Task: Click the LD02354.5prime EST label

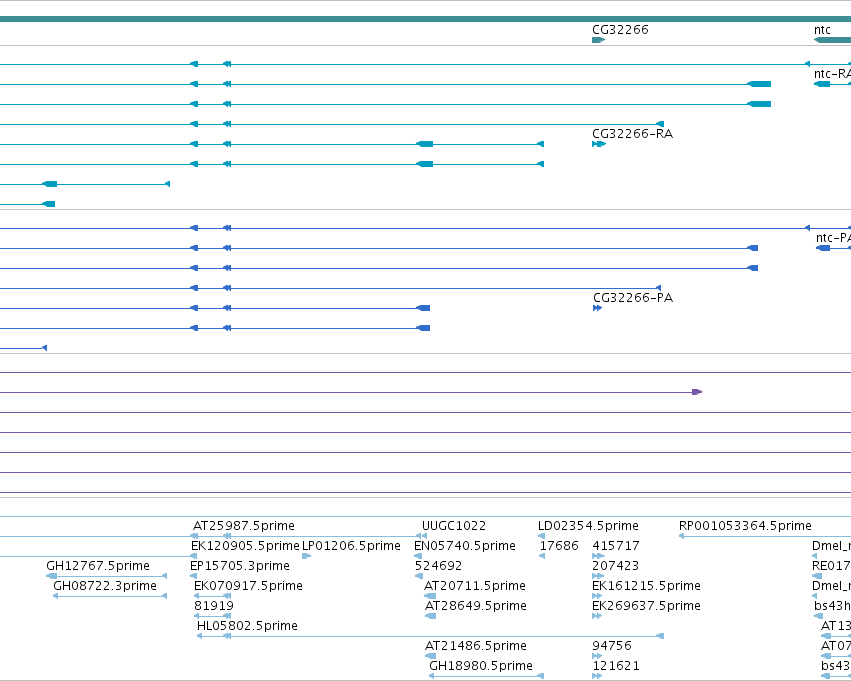Action: (x=588, y=526)
